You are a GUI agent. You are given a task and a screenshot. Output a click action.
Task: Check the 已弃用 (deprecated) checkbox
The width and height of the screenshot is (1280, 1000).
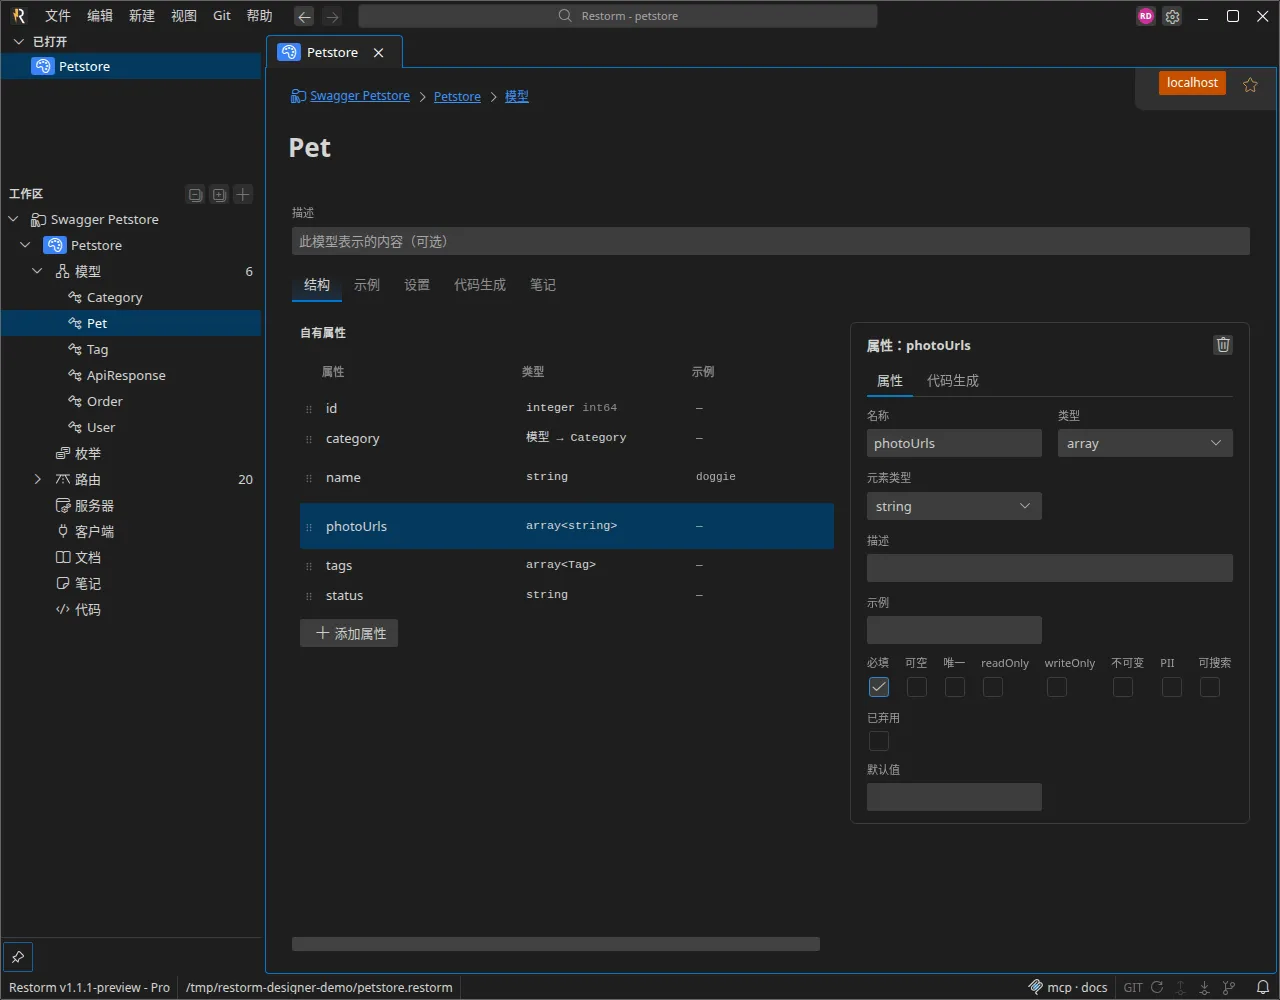coord(878,741)
